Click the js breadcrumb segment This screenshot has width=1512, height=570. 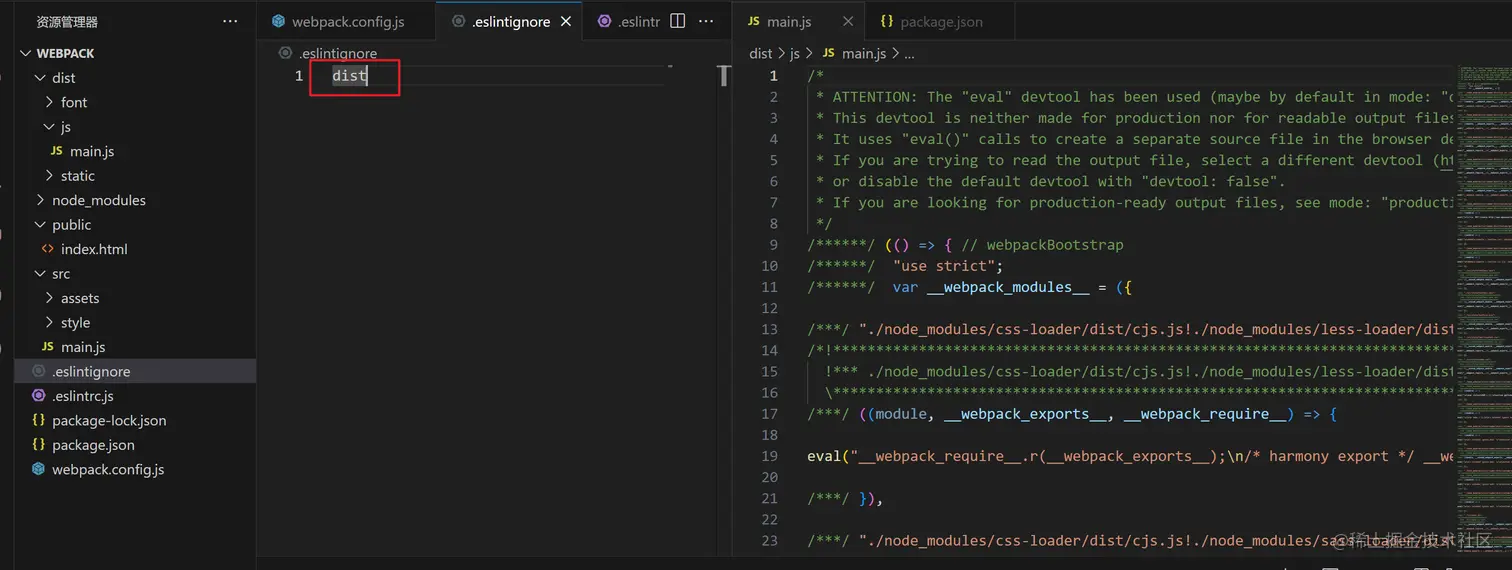click(795, 53)
